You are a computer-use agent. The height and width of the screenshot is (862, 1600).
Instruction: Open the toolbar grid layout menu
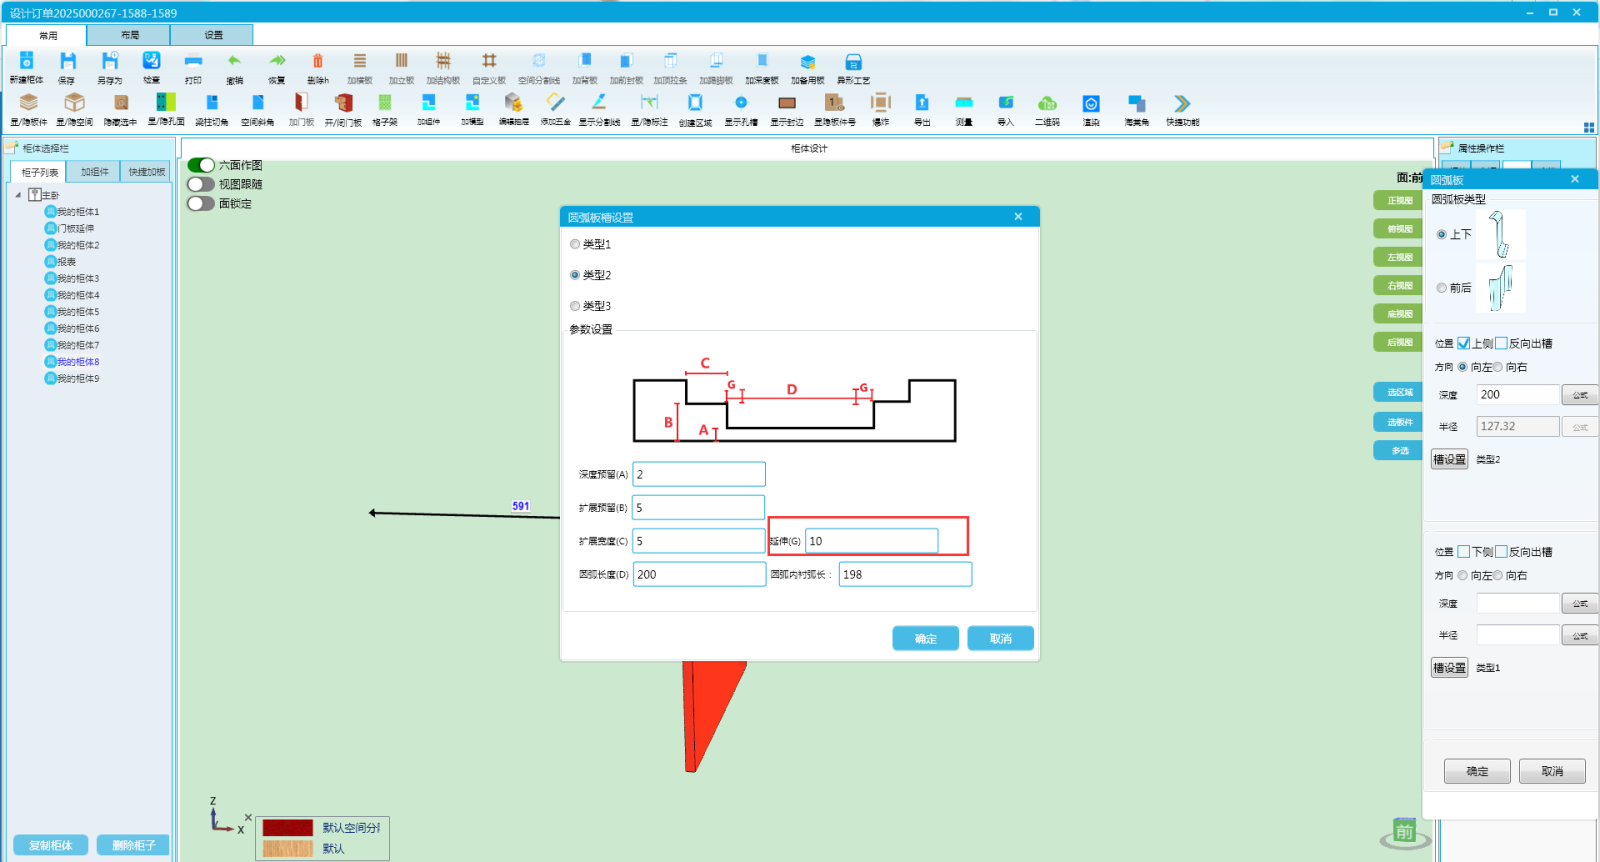point(1589,127)
